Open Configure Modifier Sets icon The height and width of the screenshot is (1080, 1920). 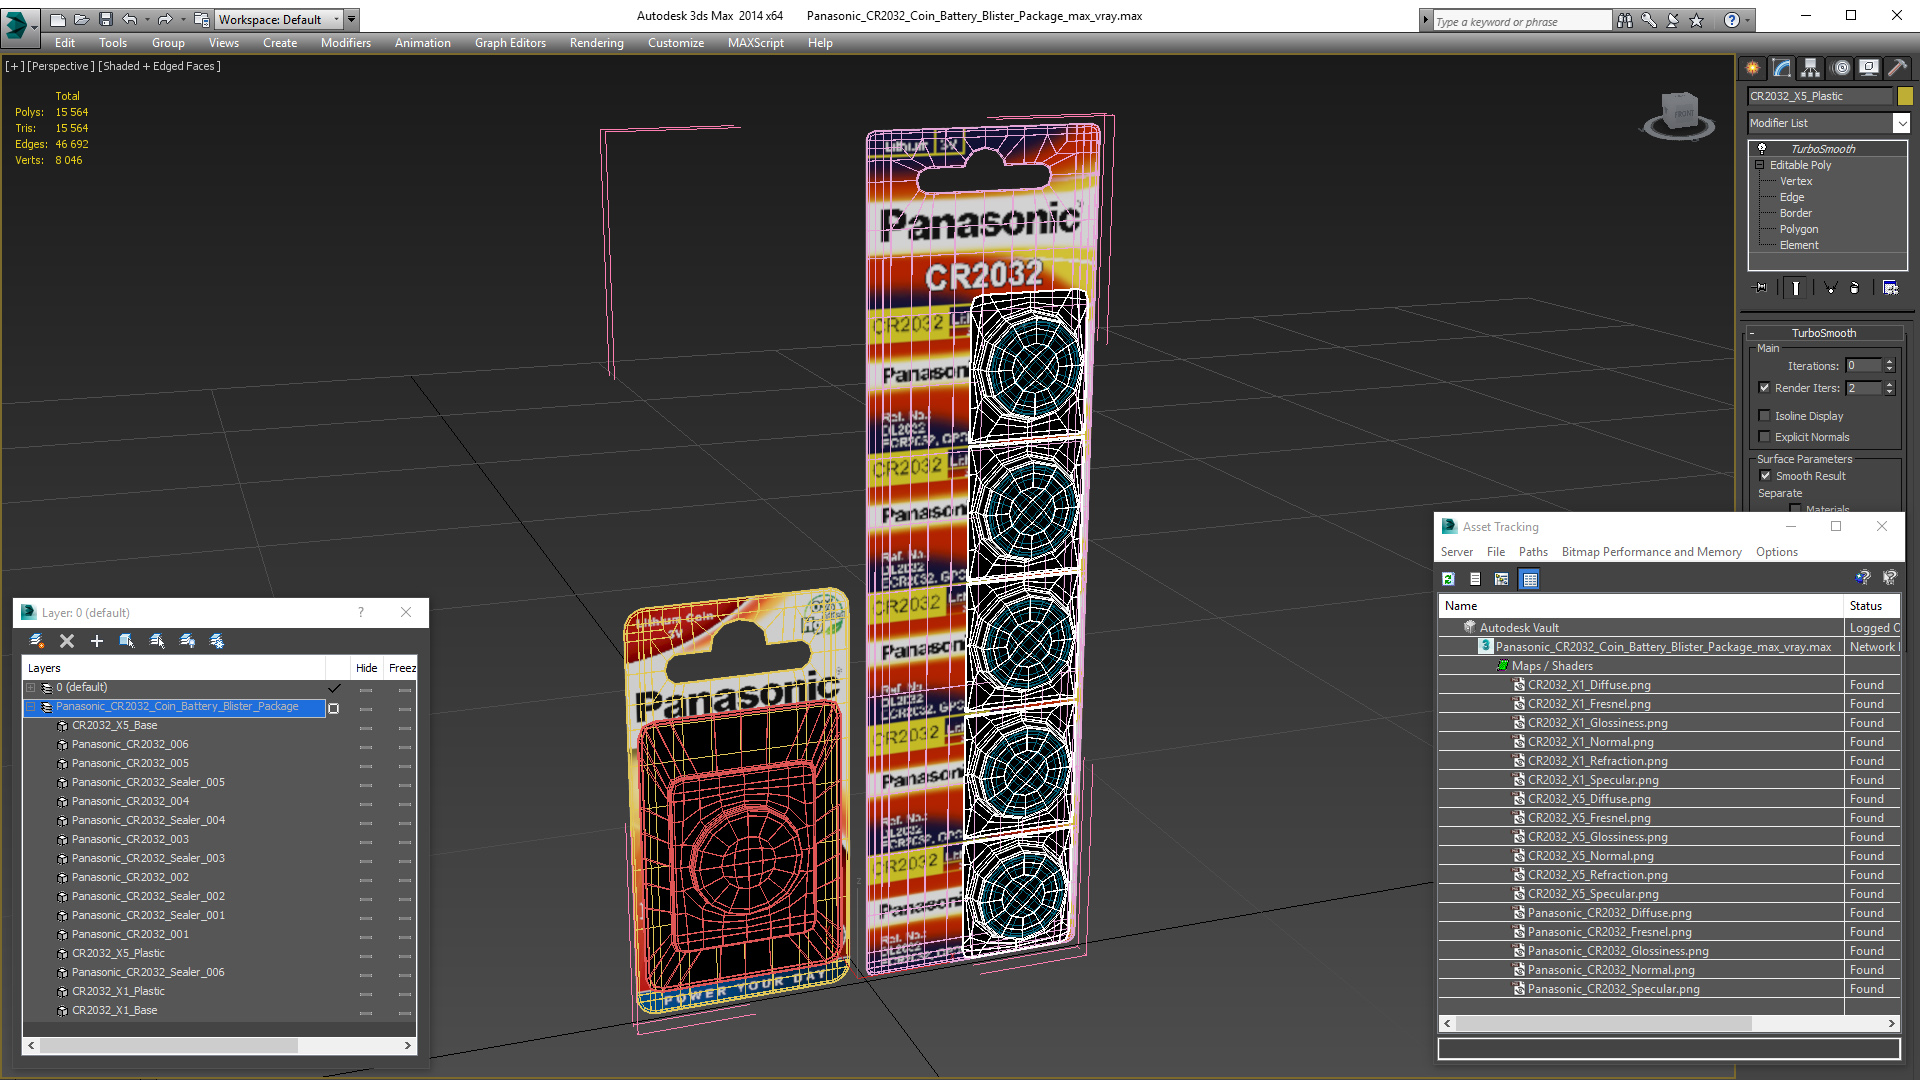click(1890, 288)
